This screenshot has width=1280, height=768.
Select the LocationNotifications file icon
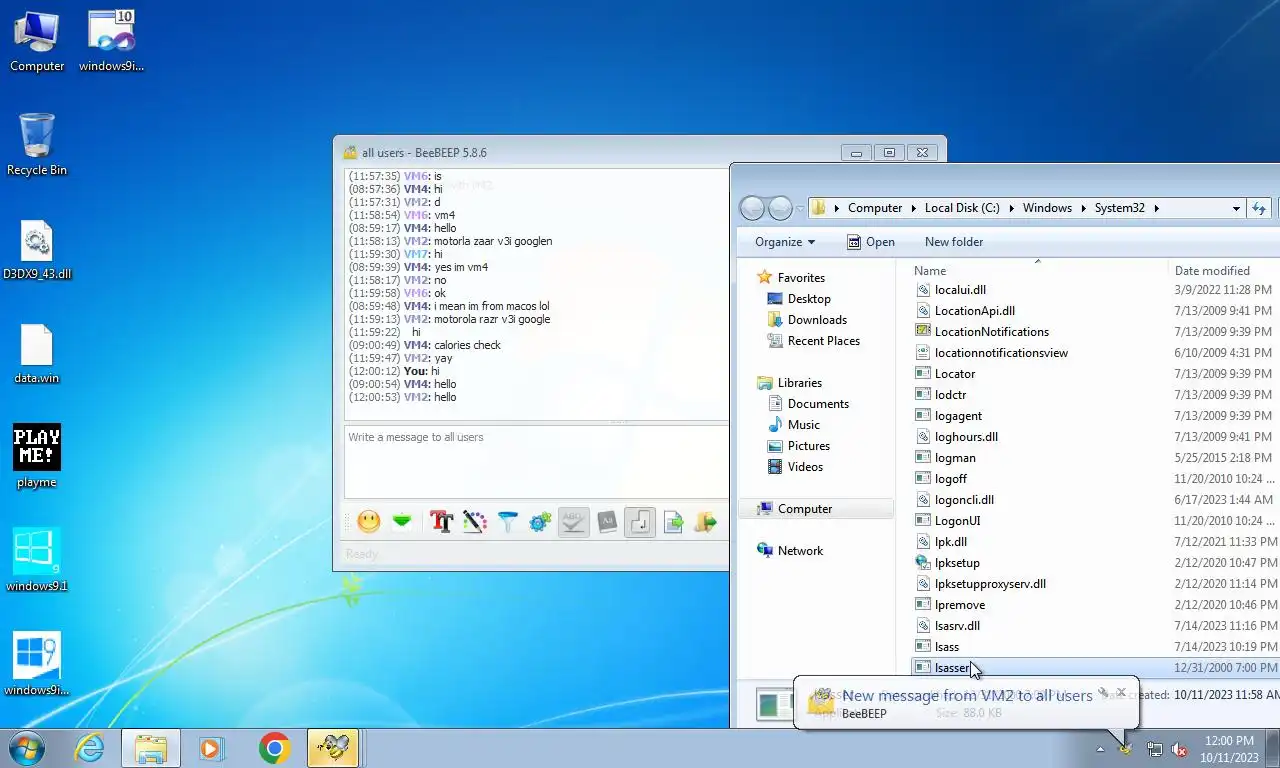(924, 332)
